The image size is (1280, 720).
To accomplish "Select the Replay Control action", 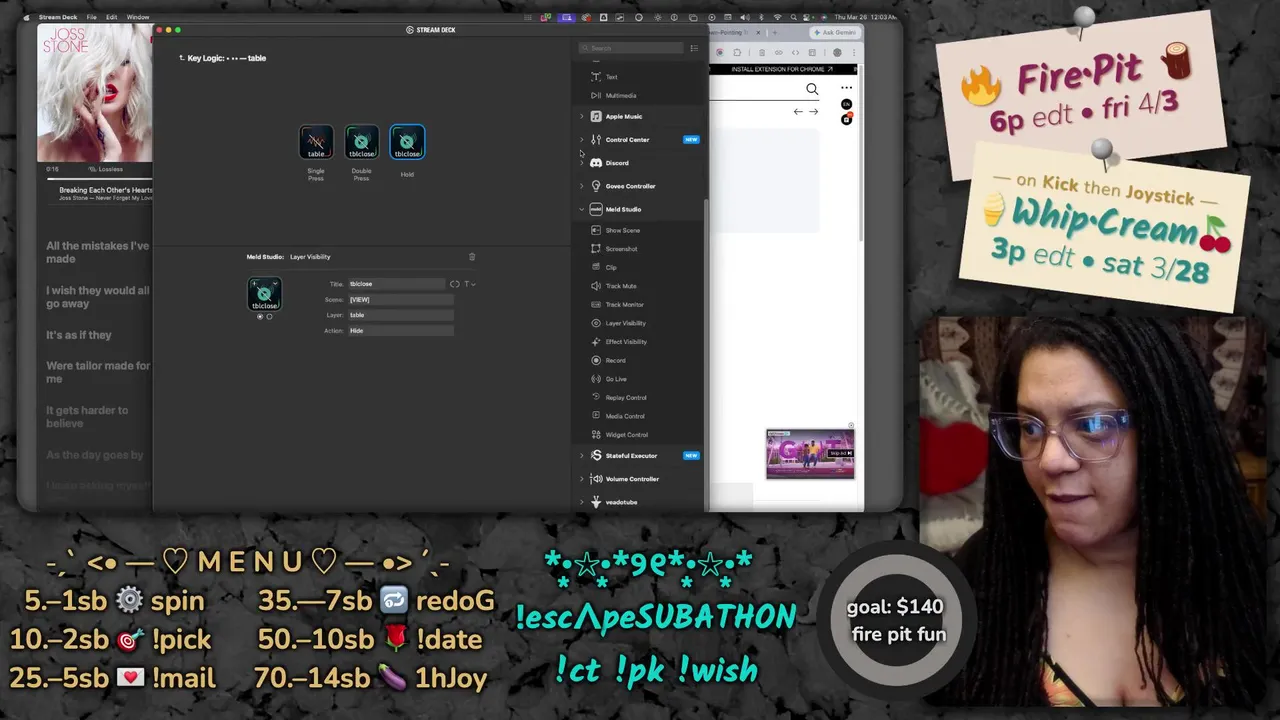I will click(x=626, y=398).
